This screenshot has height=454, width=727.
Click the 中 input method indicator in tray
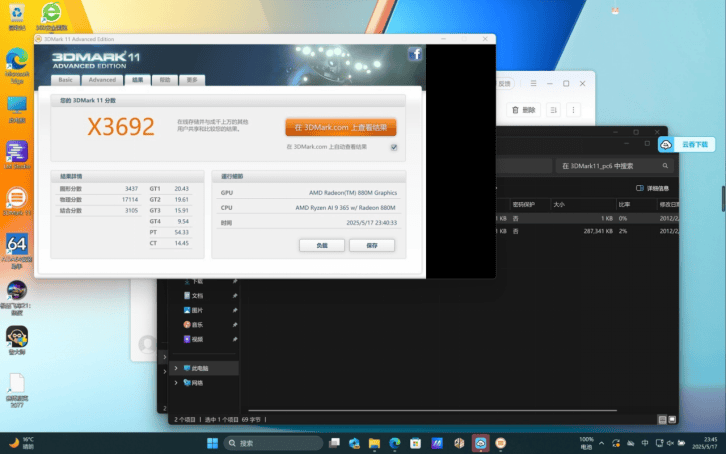coord(644,443)
